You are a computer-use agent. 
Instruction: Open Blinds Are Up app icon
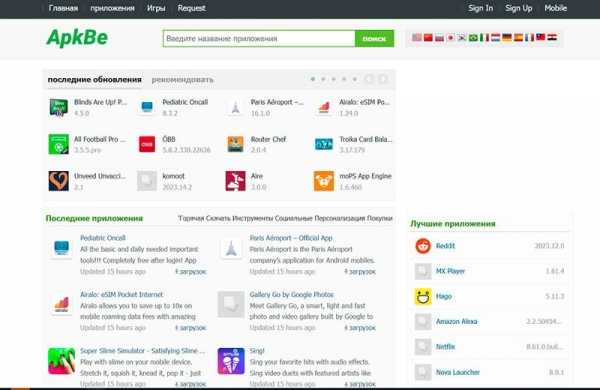[x=59, y=108]
